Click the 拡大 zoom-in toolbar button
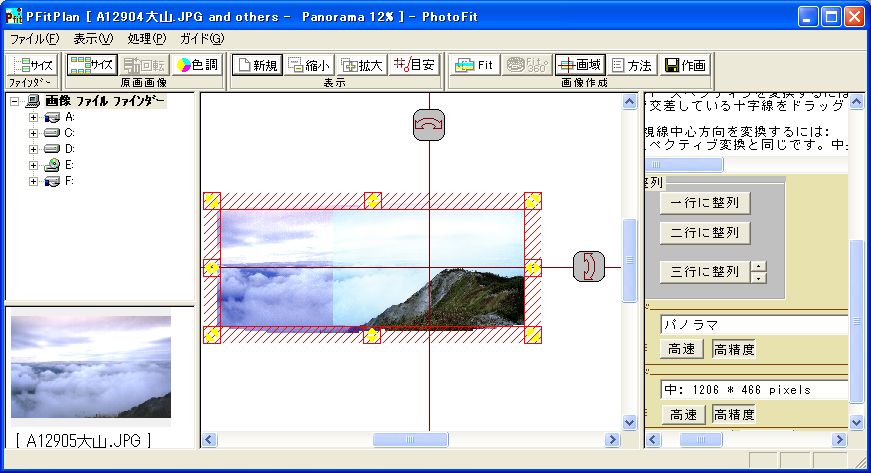The height and width of the screenshot is (473, 871). (x=361, y=65)
